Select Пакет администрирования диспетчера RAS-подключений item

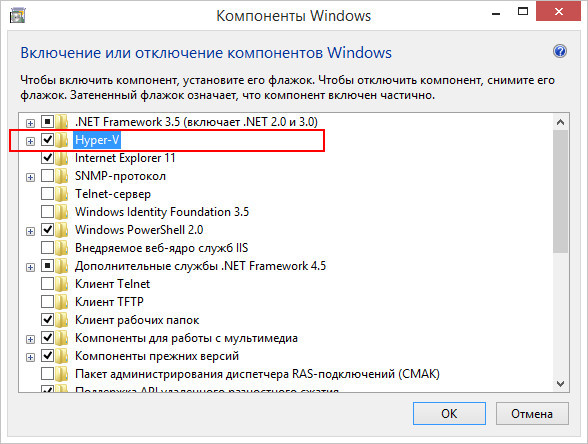pos(257,374)
